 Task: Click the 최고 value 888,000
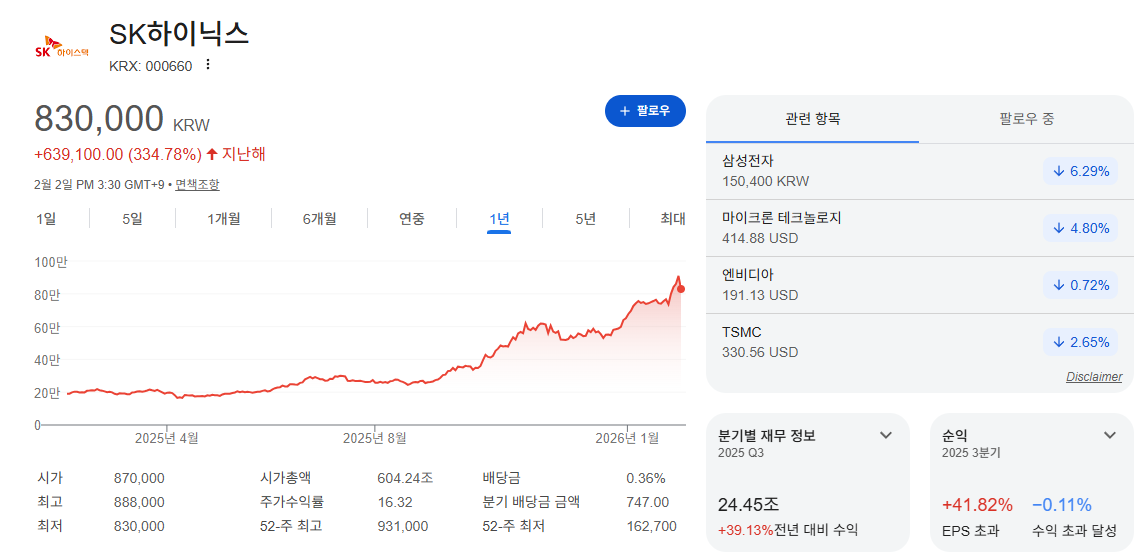click(x=139, y=502)
